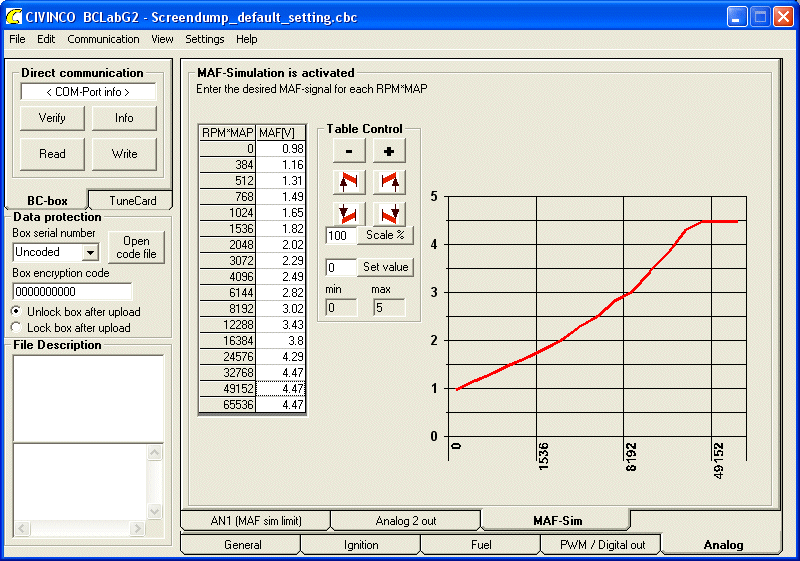This screenshot has width=800, height=561.
Task: Select the MAF-Sim tab
Action: pyautogui.click(x=557, y=521)
